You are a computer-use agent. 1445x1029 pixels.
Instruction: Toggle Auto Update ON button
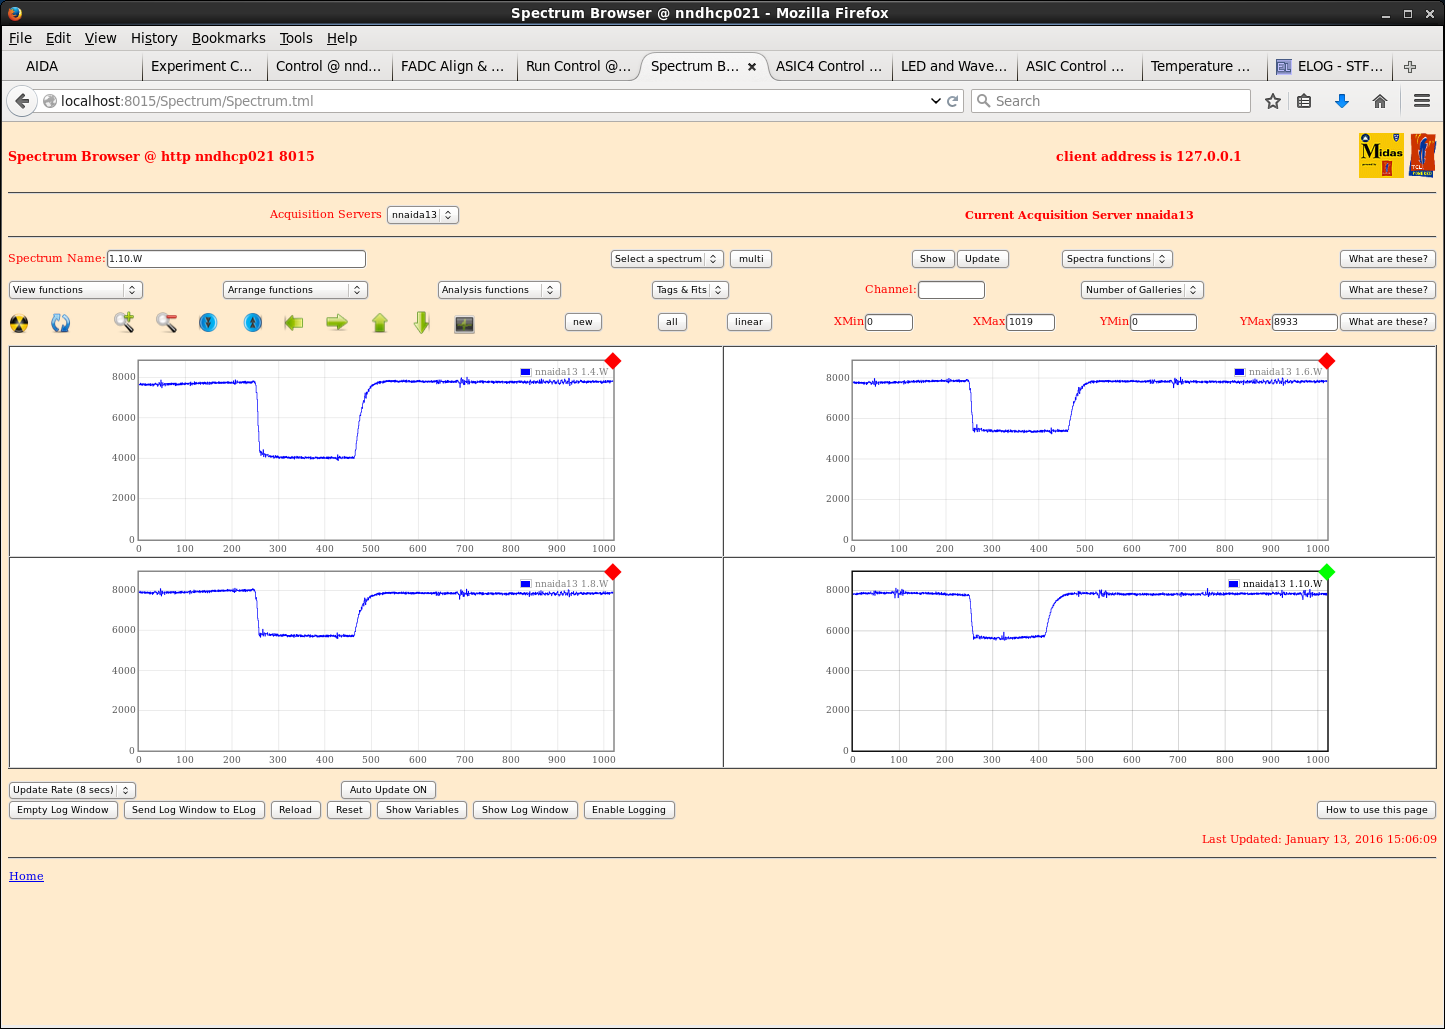388,790
